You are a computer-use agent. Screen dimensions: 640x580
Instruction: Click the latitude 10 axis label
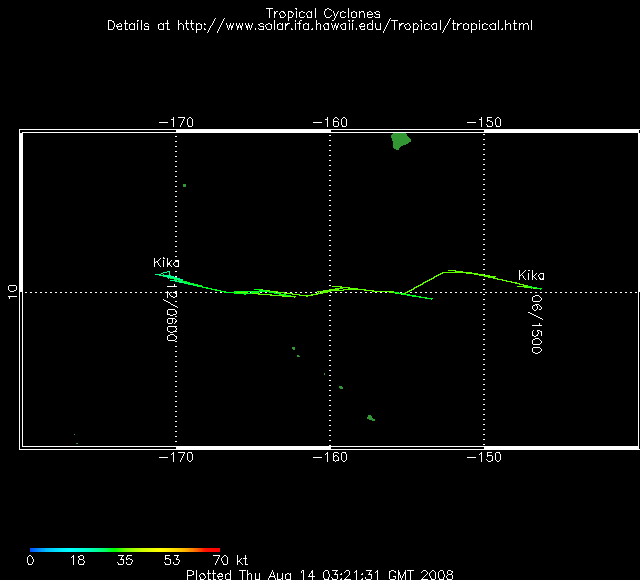[12, 292]
